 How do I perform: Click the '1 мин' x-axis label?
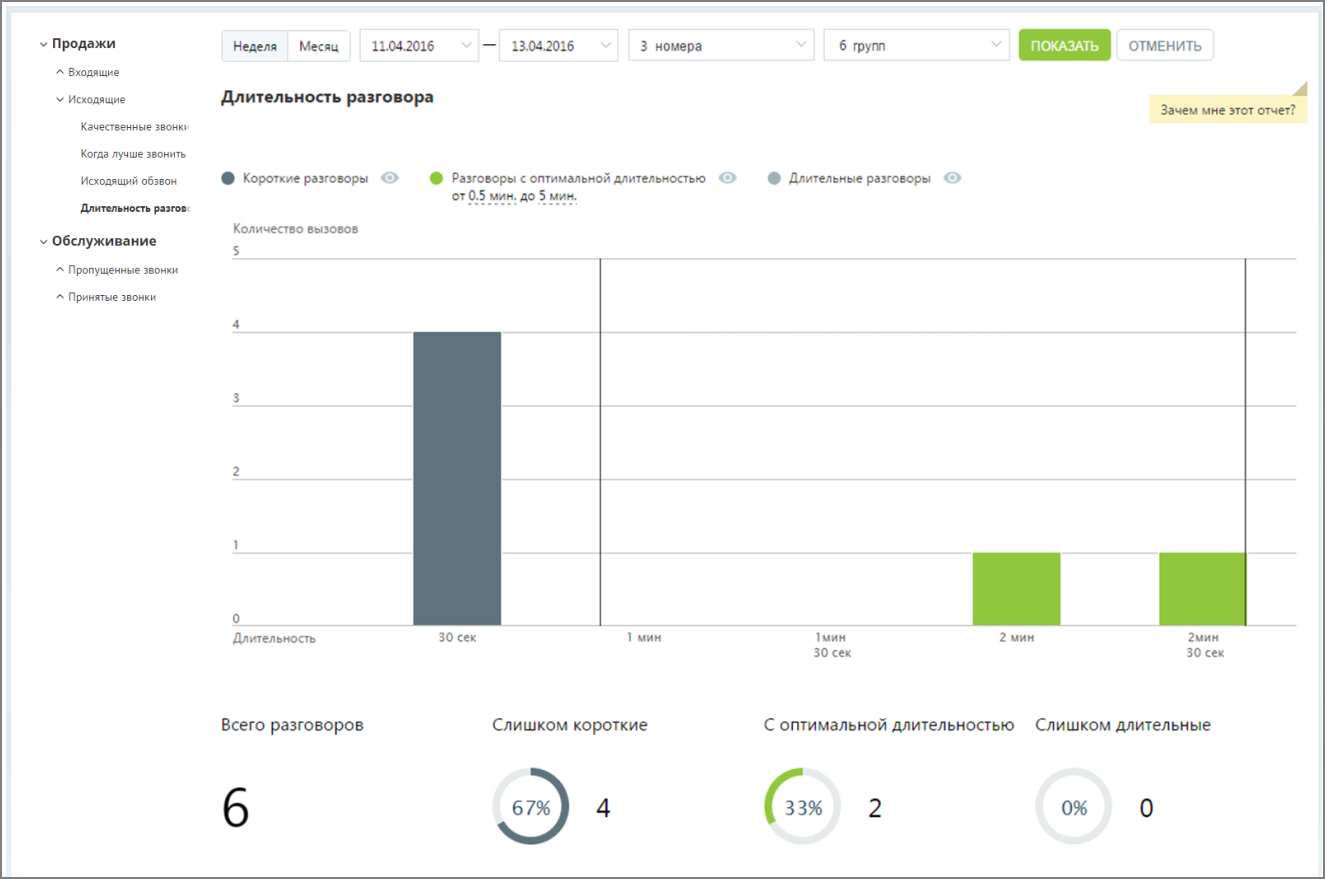(x=644, y=637)
